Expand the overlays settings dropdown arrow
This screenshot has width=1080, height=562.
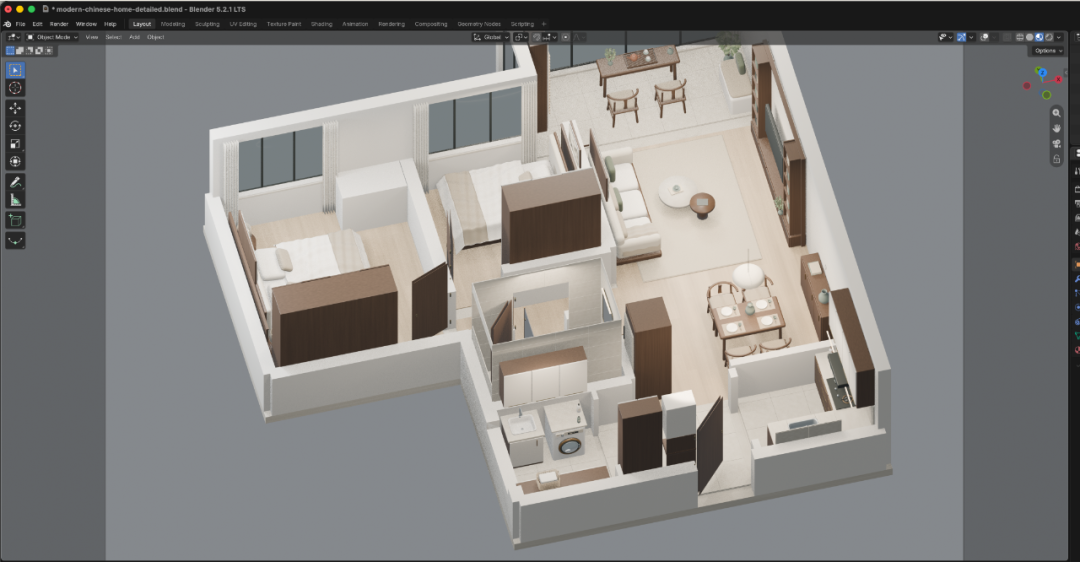click(x=994, y=37)
